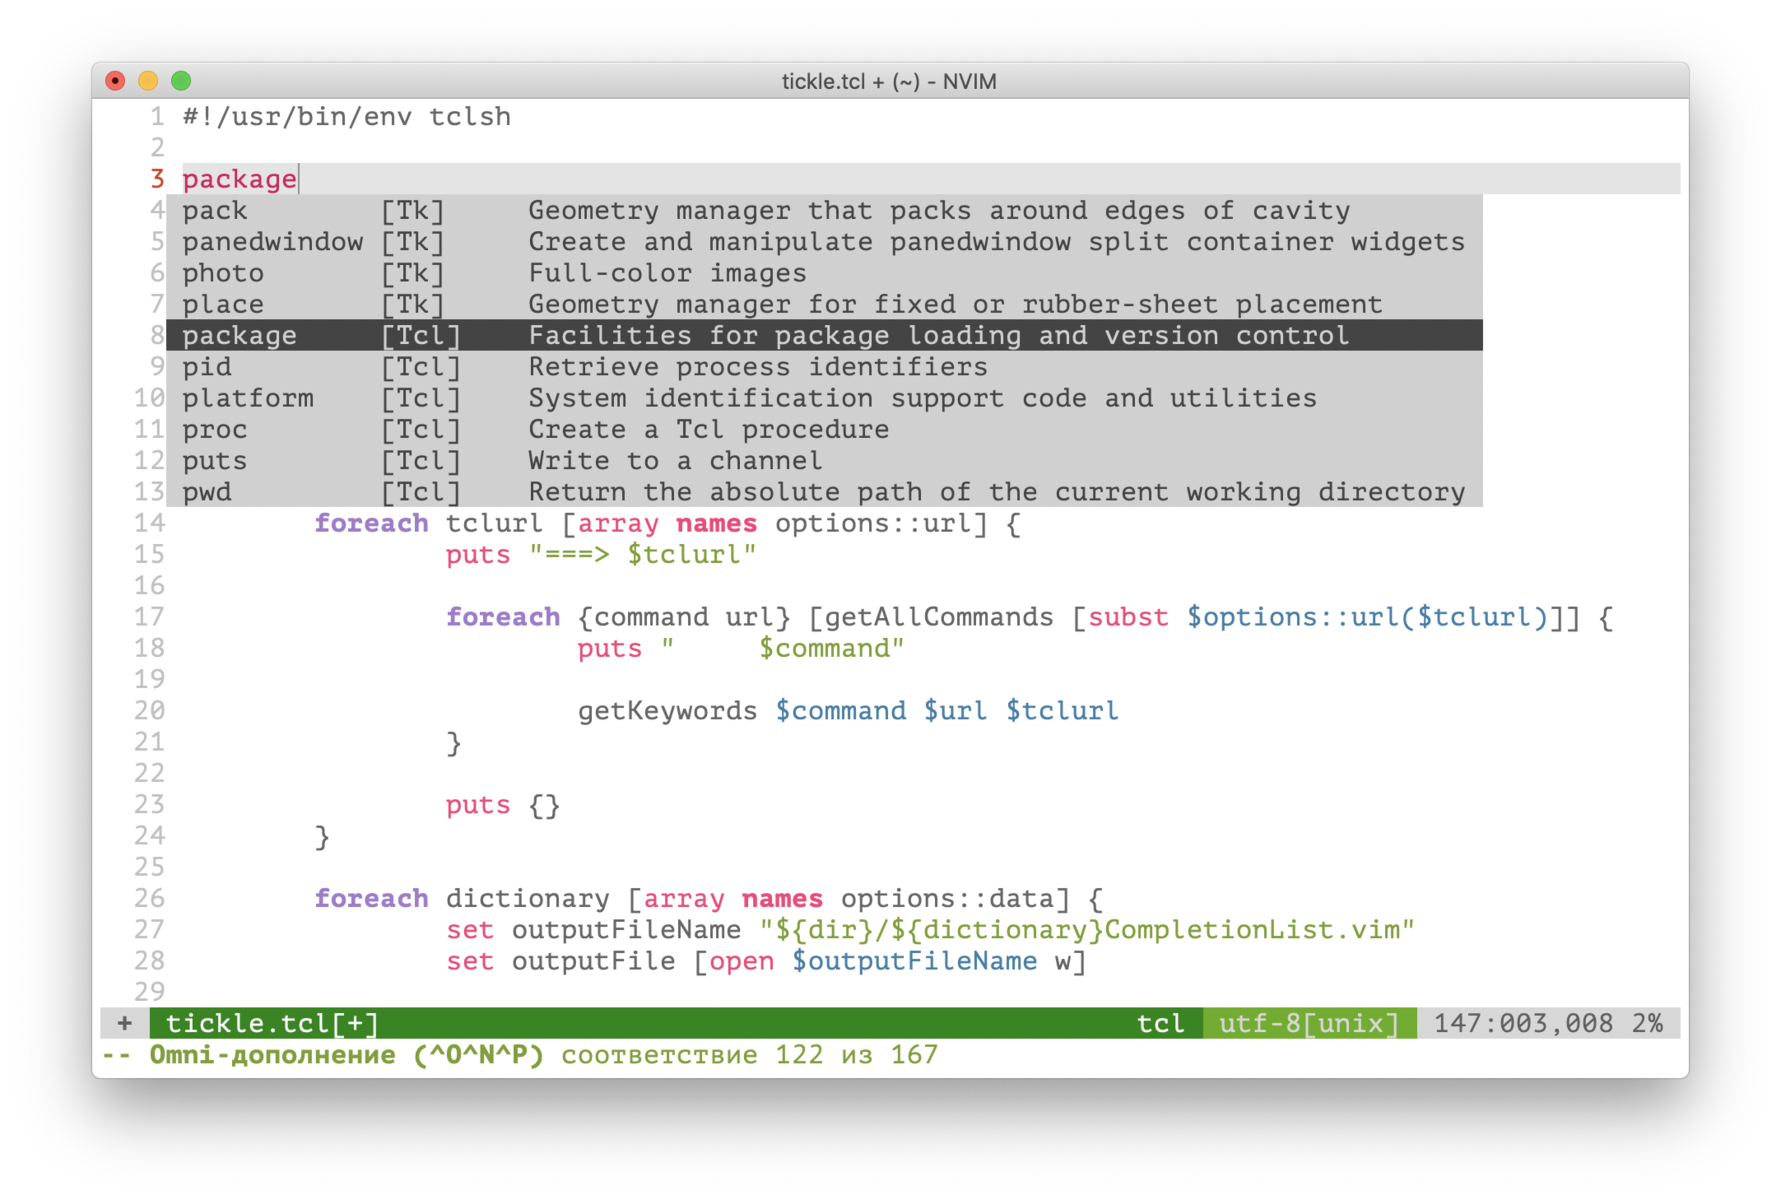1781x1200 pixels.
Task: Click 'outputFileName' on line 27
Action: (x=626, y=930)
